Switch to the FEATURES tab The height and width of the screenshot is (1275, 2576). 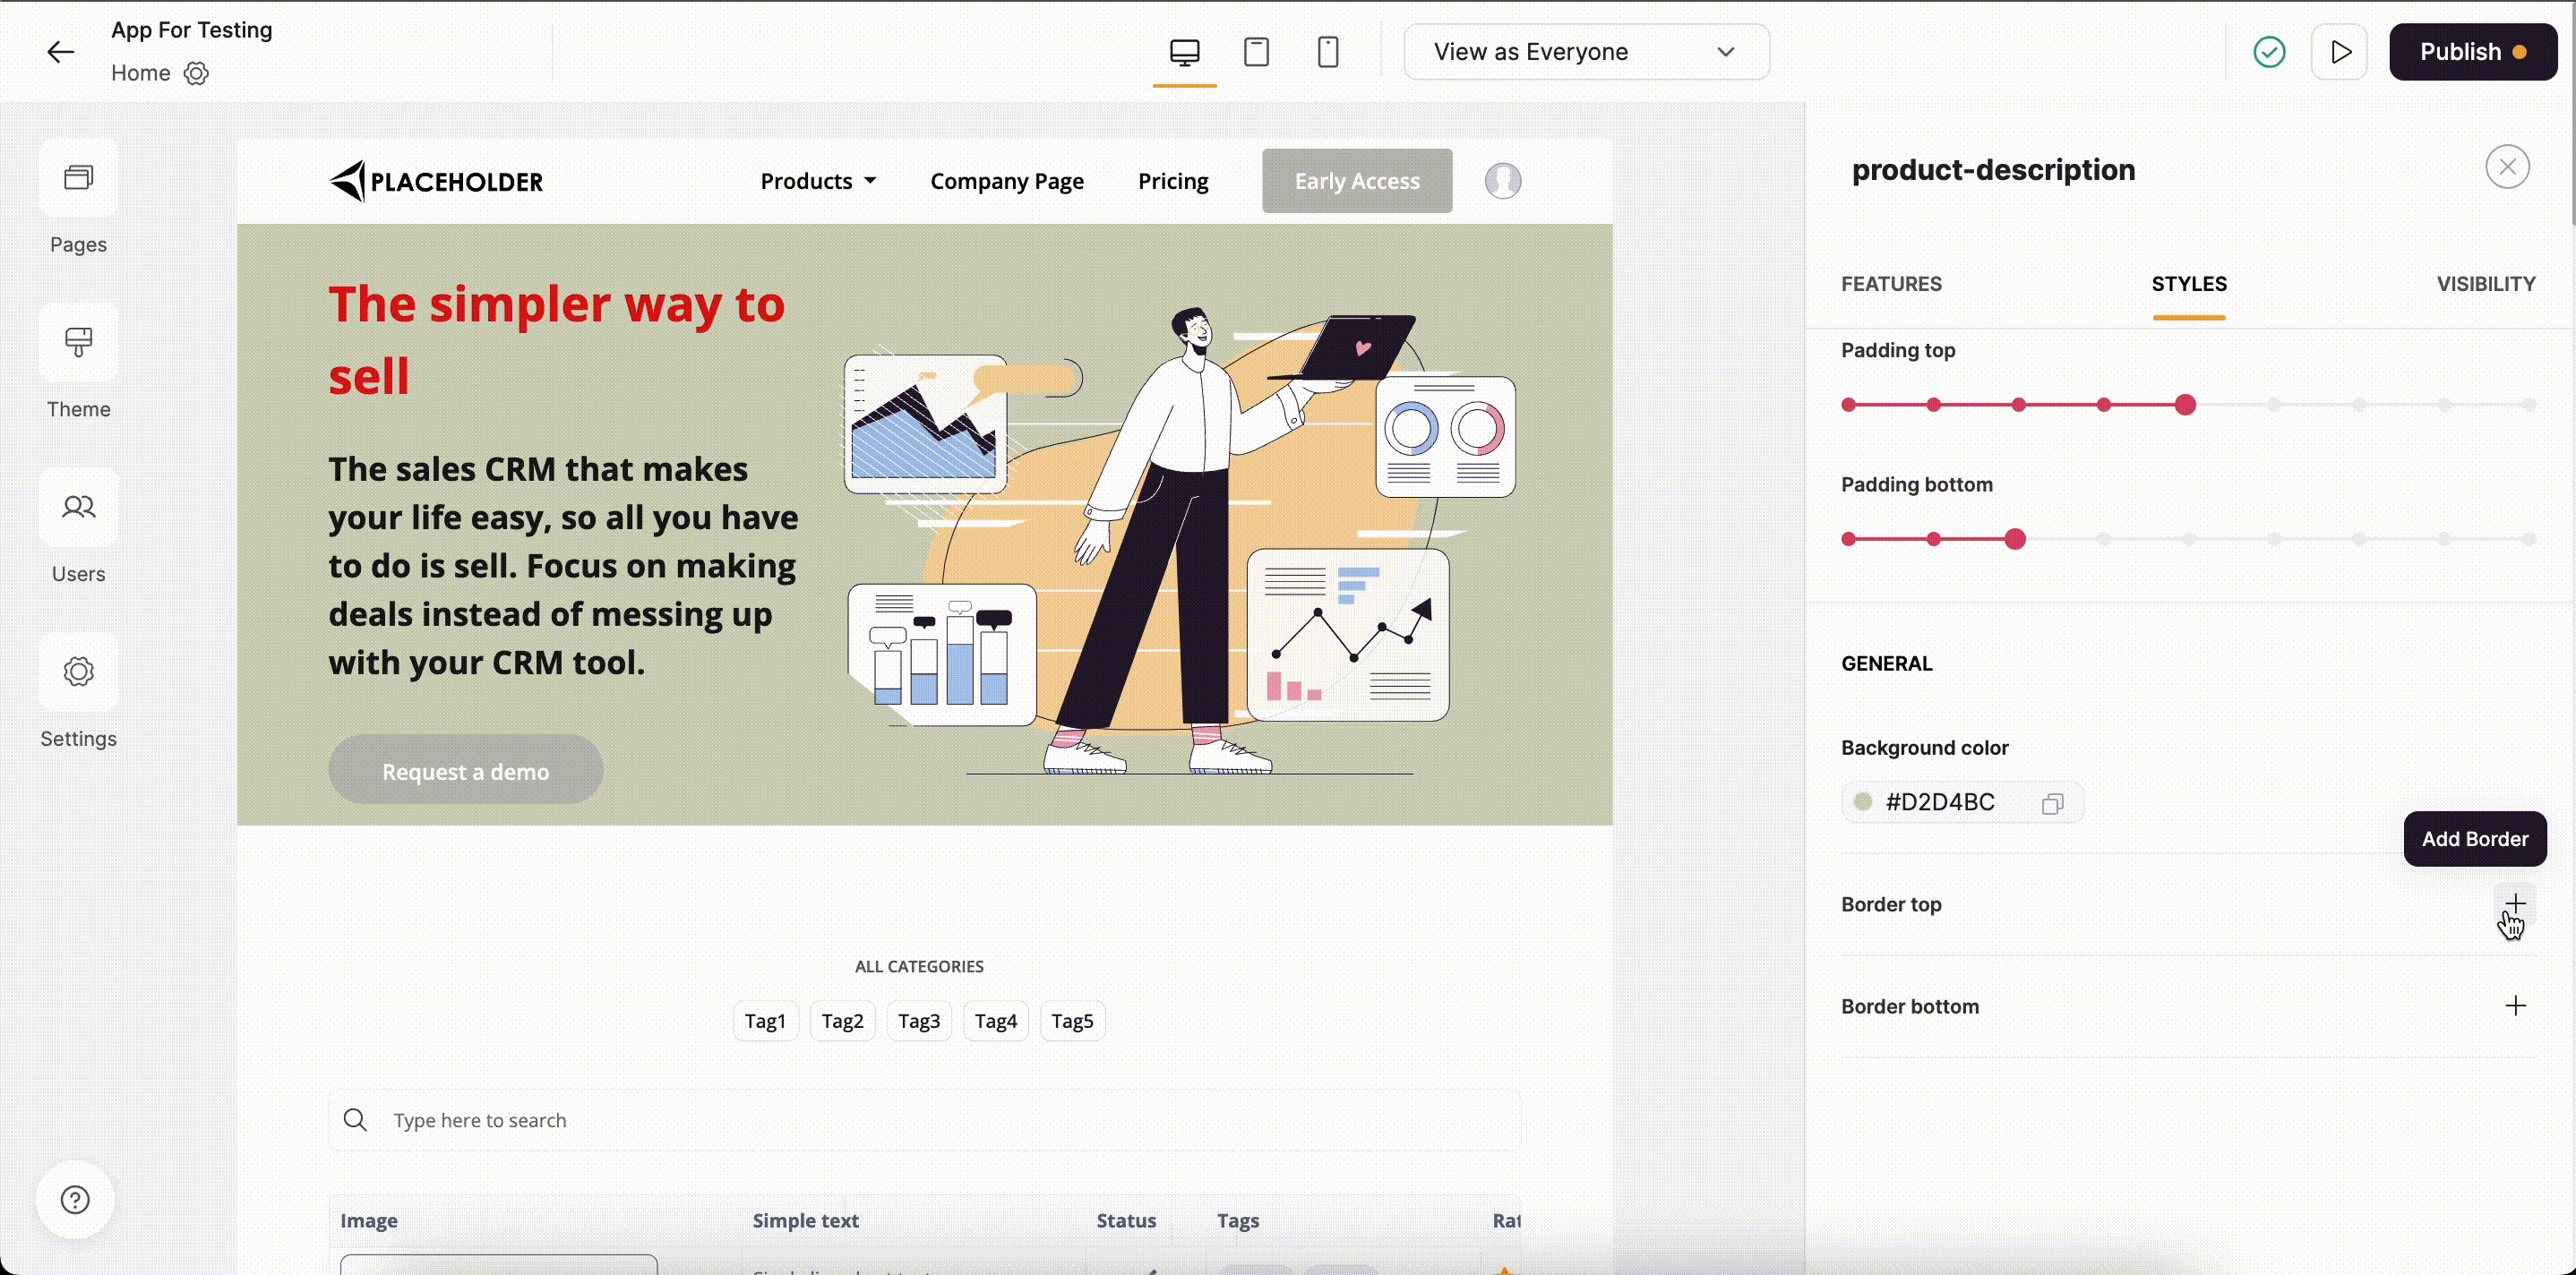1891,284
